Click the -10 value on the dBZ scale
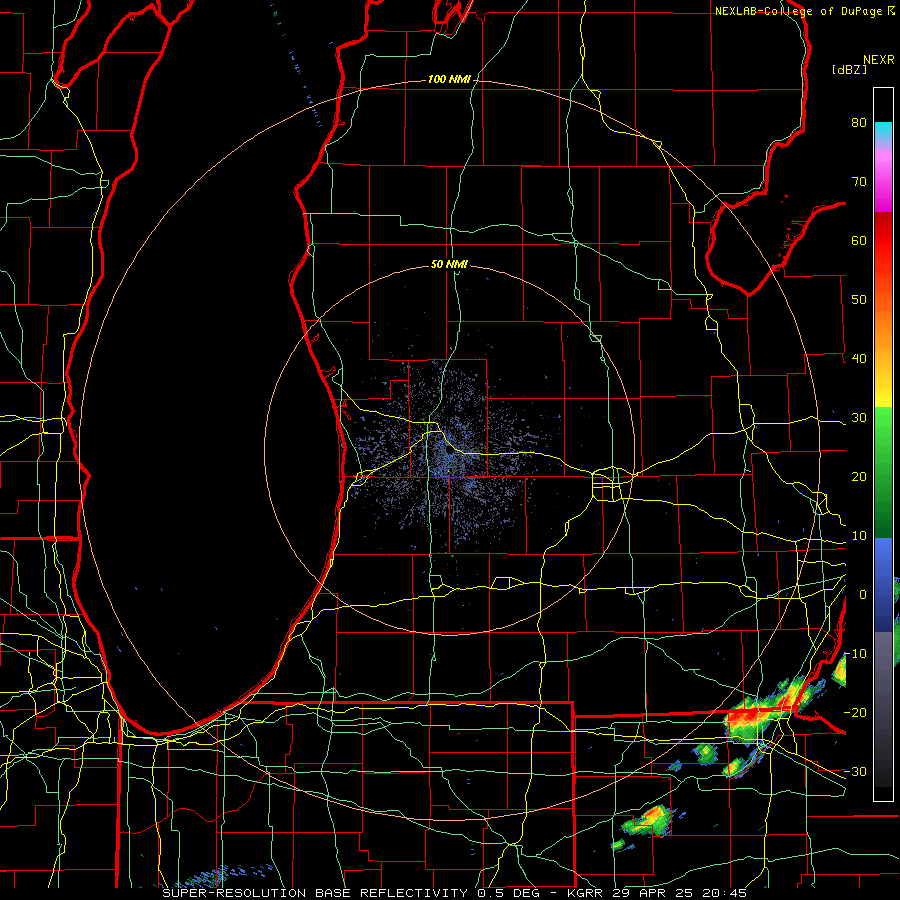The image size is (900, 900). tap(855, 654)
